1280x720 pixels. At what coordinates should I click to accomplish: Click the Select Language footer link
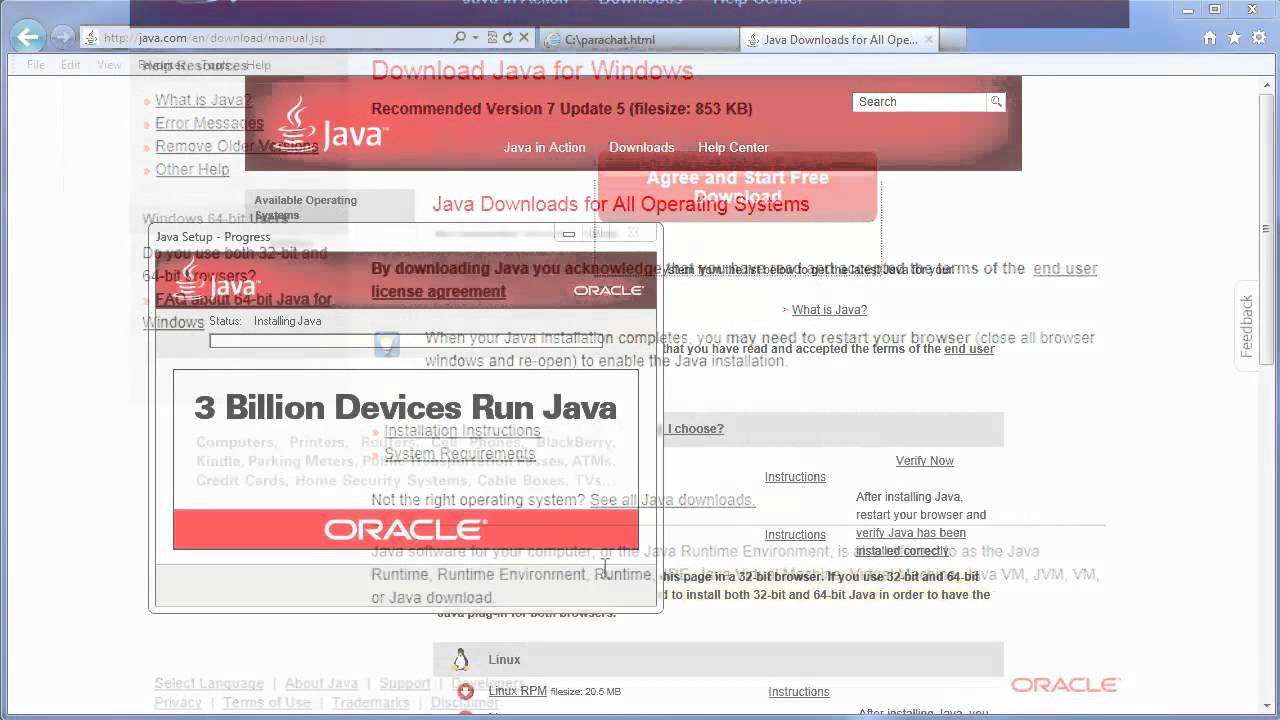point(209,683)
